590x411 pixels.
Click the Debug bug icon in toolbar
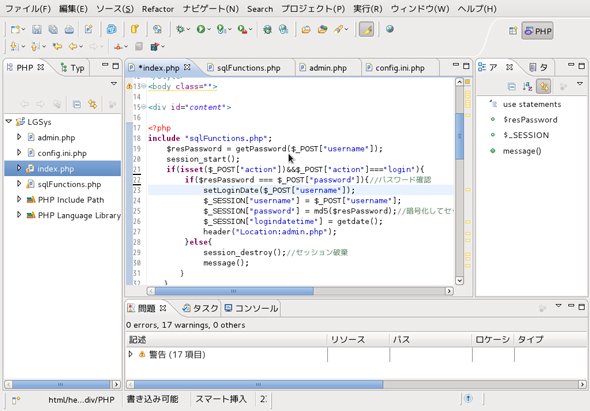(180, 29)
